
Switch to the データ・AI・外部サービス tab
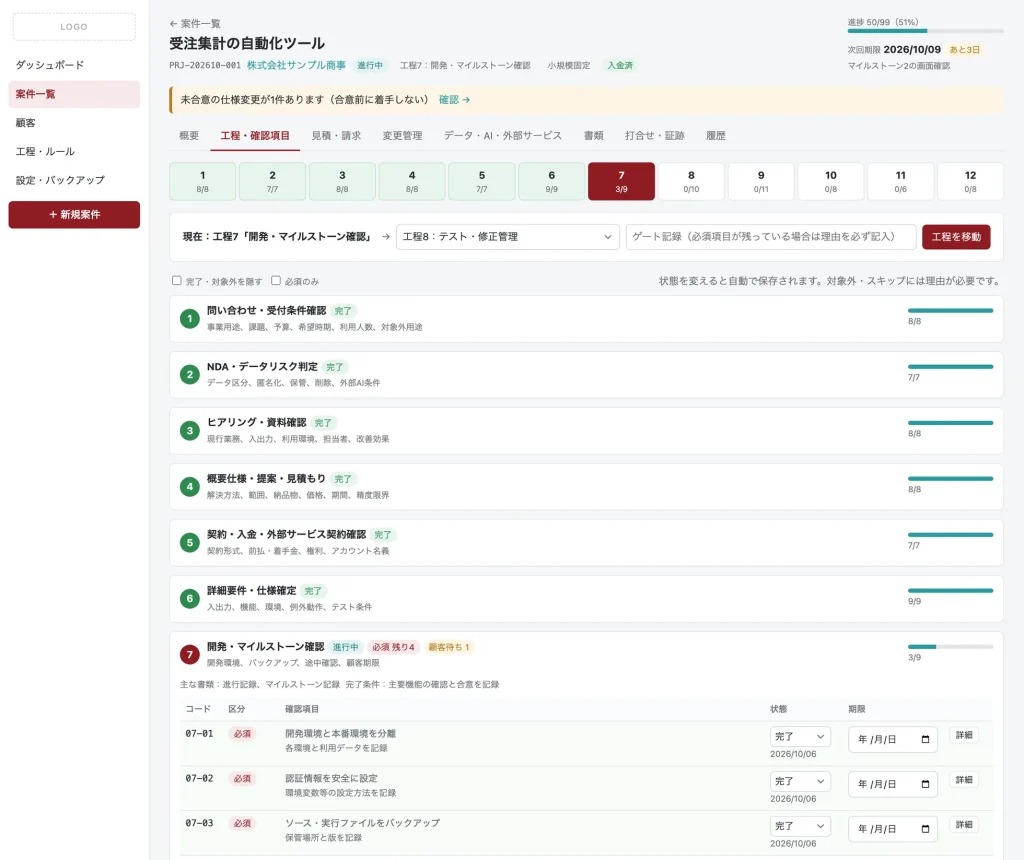pos(502,136)
